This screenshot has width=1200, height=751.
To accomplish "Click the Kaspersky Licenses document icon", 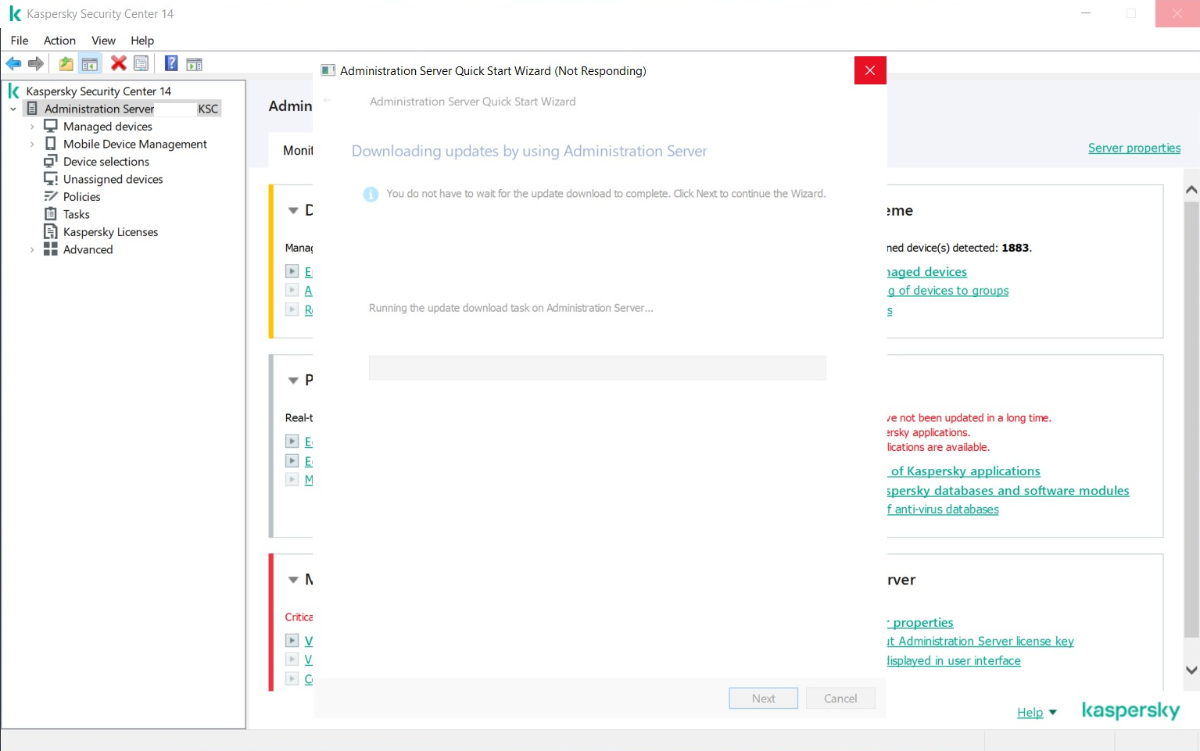I will tap(51, 232).
